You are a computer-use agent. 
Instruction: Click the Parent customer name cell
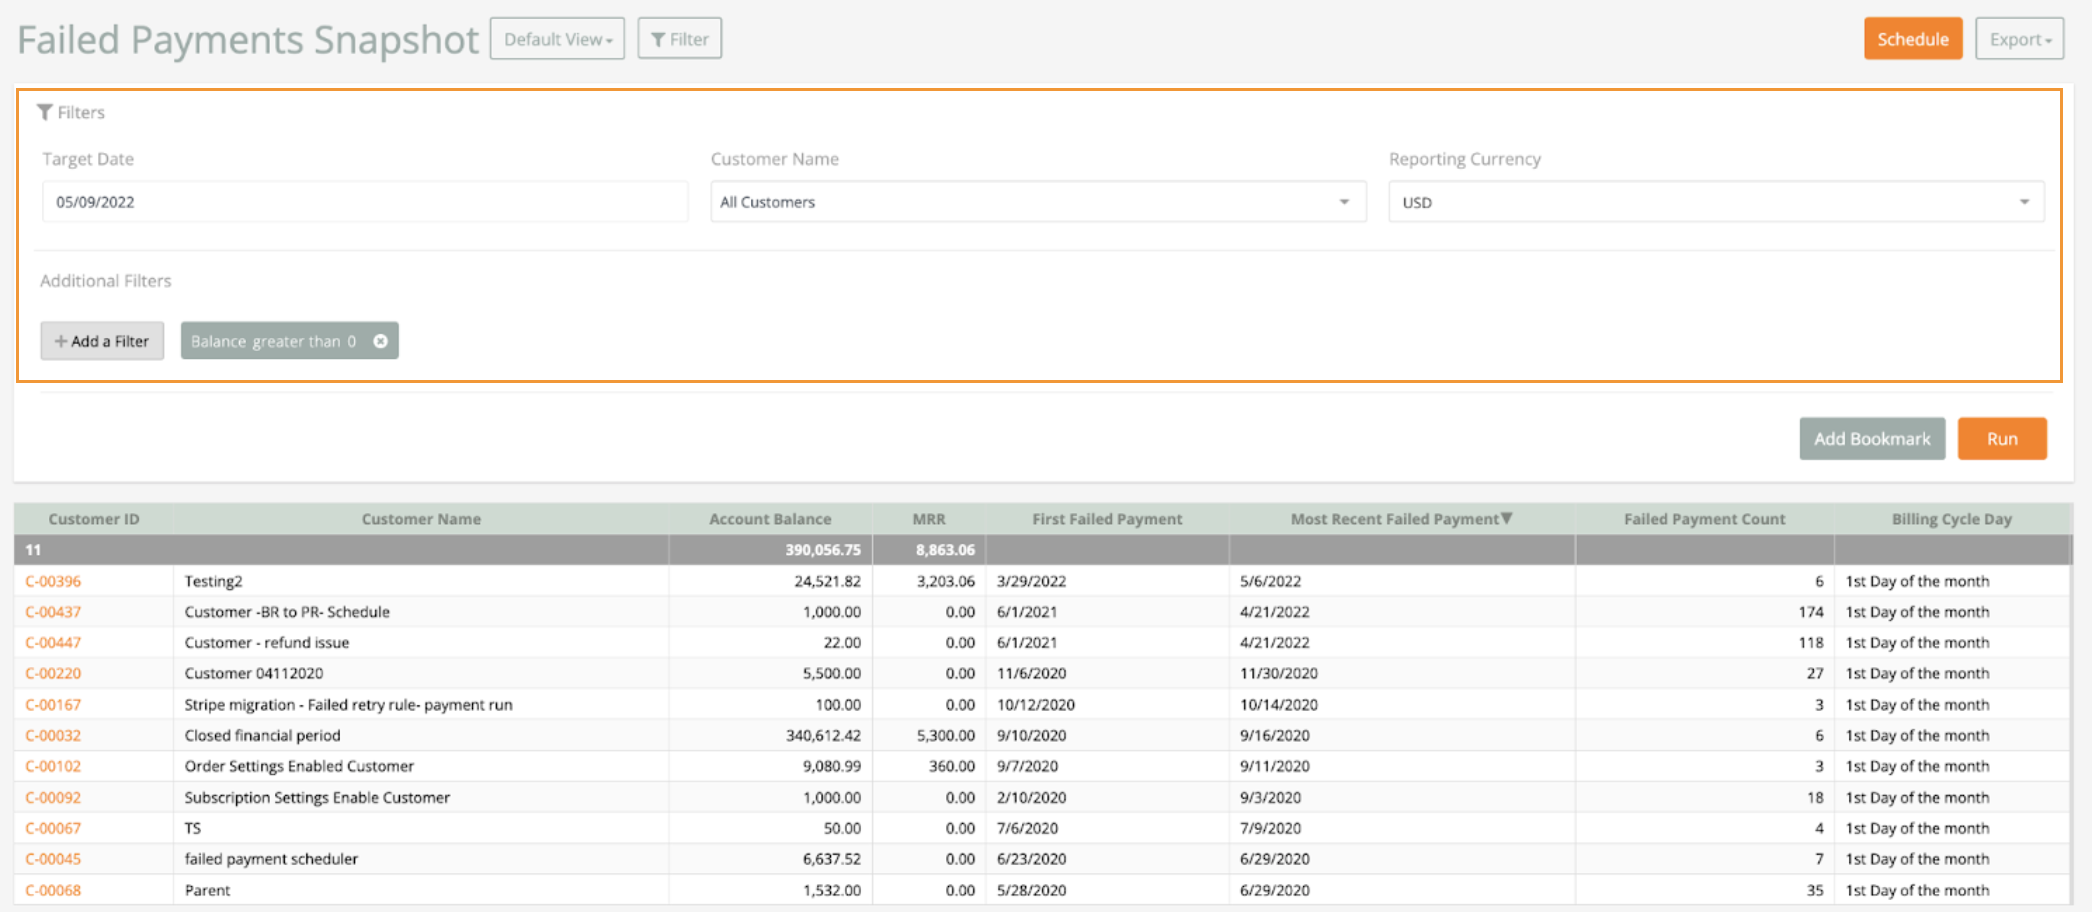point(421,890)
